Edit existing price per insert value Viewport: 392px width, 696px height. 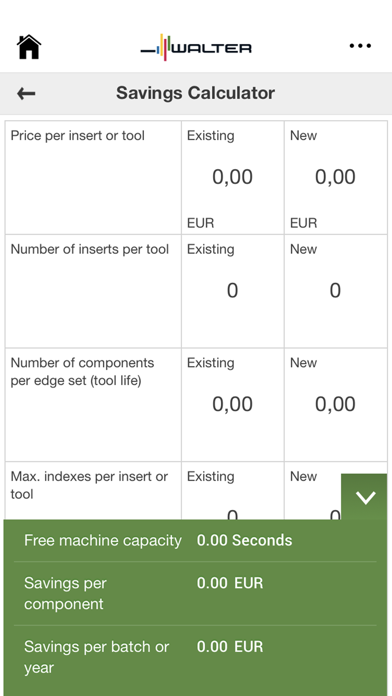click(x=233, y=177)
